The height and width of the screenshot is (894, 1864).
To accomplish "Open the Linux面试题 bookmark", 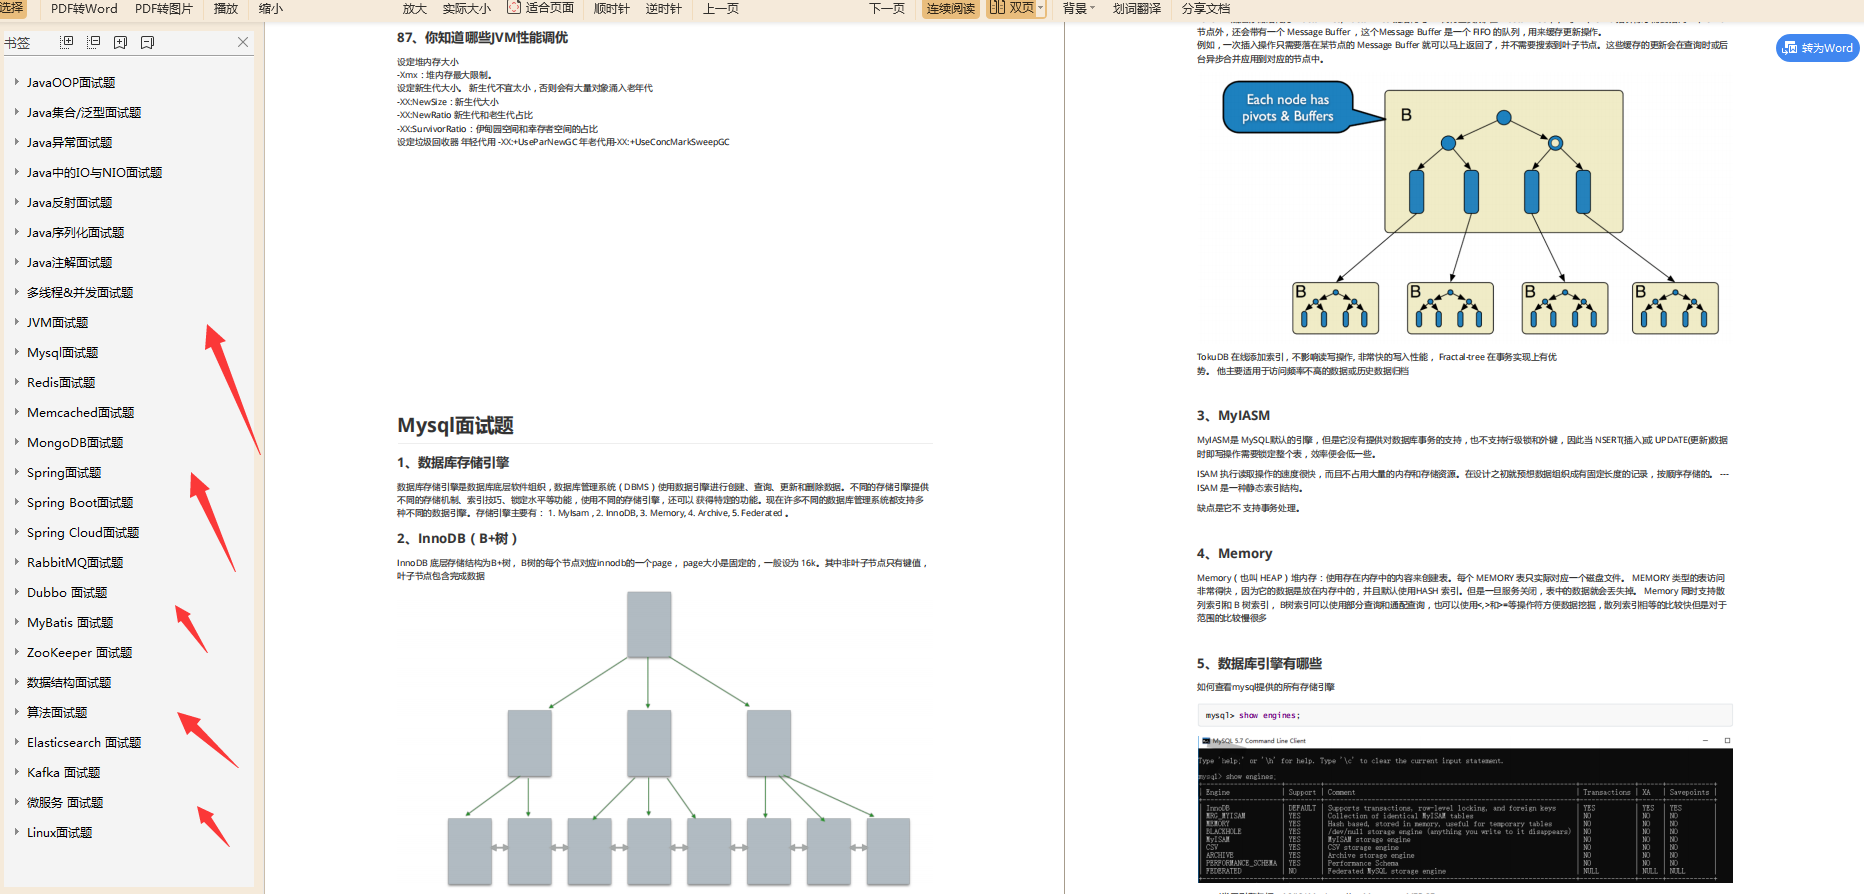I will [x=59, y=832].
